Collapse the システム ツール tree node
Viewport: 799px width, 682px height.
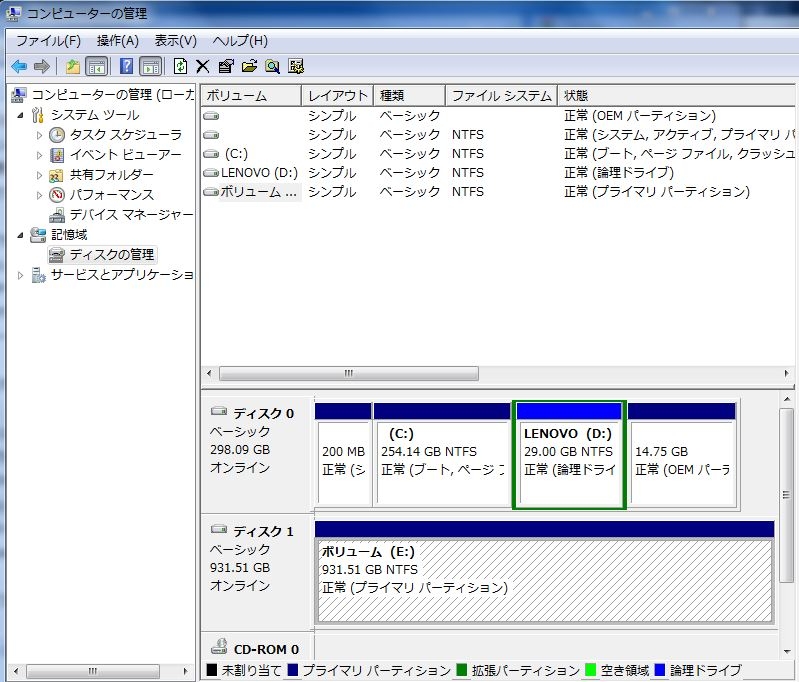[x=20, y=115]
